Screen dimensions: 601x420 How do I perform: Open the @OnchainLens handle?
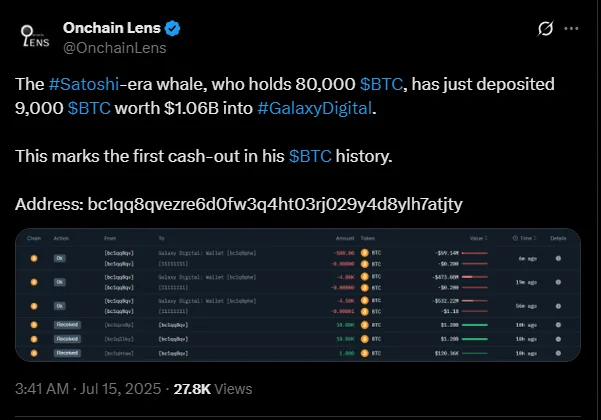114,47
